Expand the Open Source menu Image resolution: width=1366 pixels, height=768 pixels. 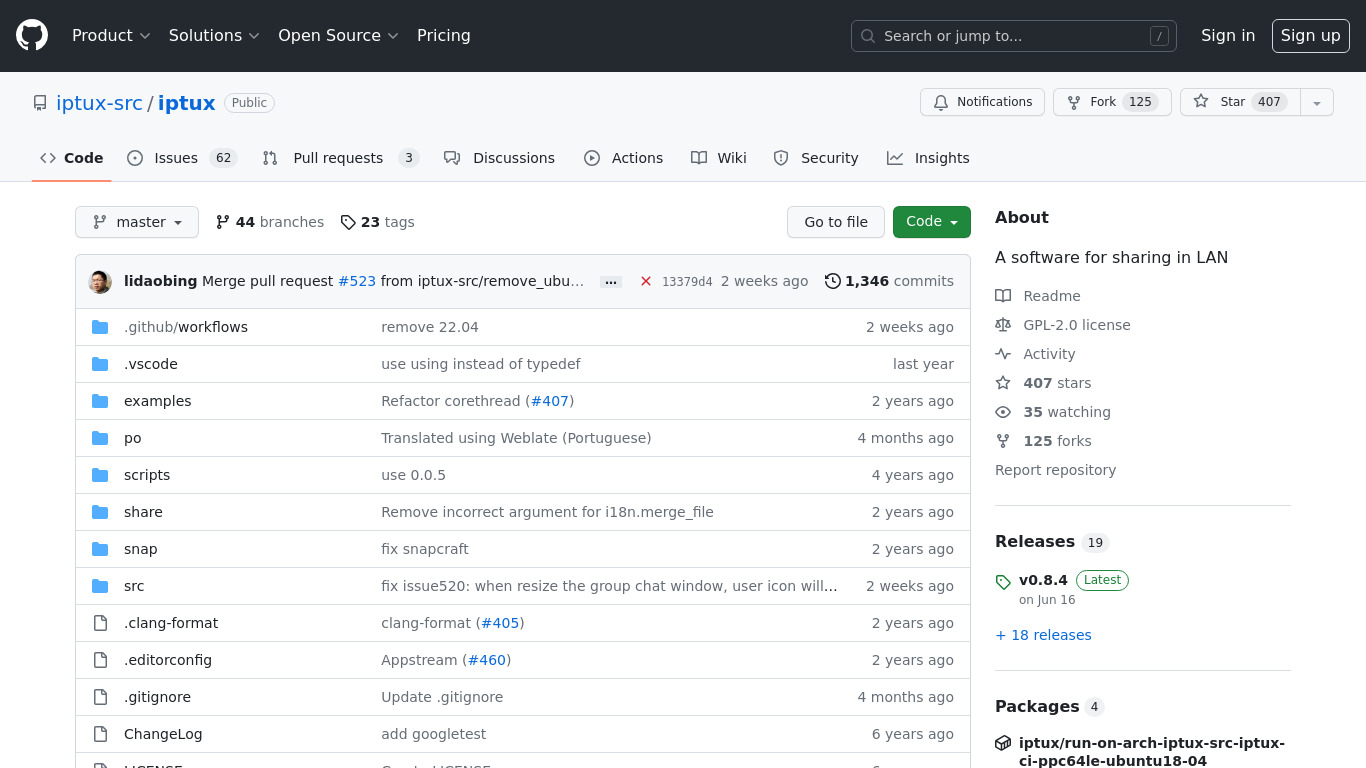pyautogui.click(x=338, y=36)
